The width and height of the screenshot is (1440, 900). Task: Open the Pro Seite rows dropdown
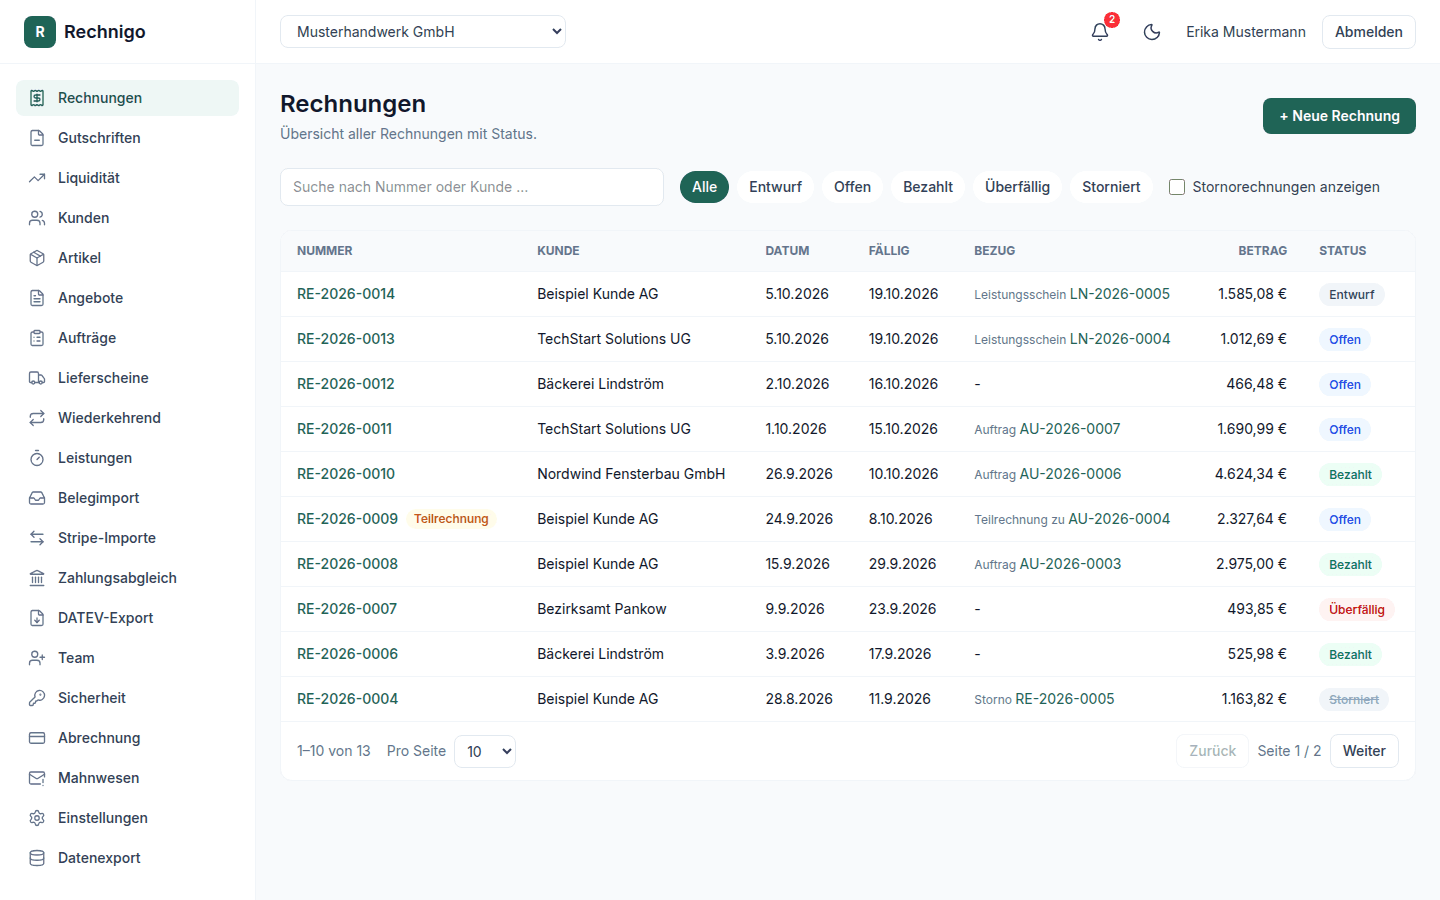click(485, 751)
